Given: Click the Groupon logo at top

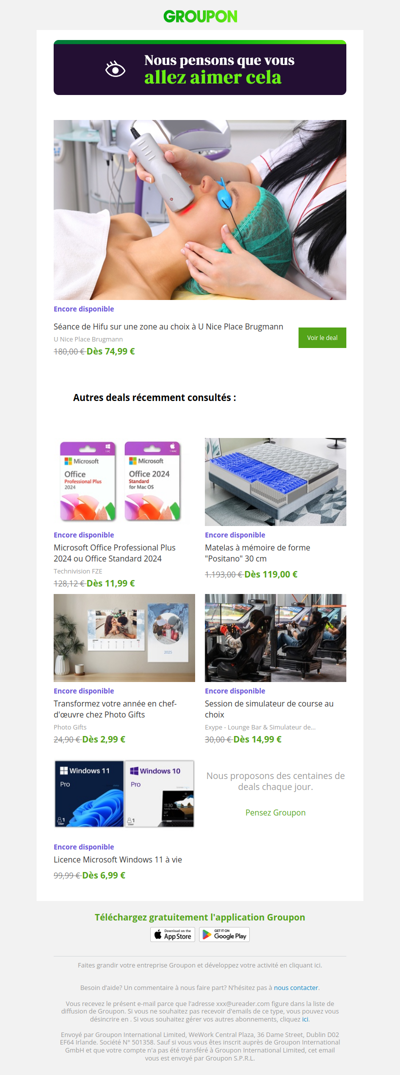Looking at the screenshot, I should [200, 17].
